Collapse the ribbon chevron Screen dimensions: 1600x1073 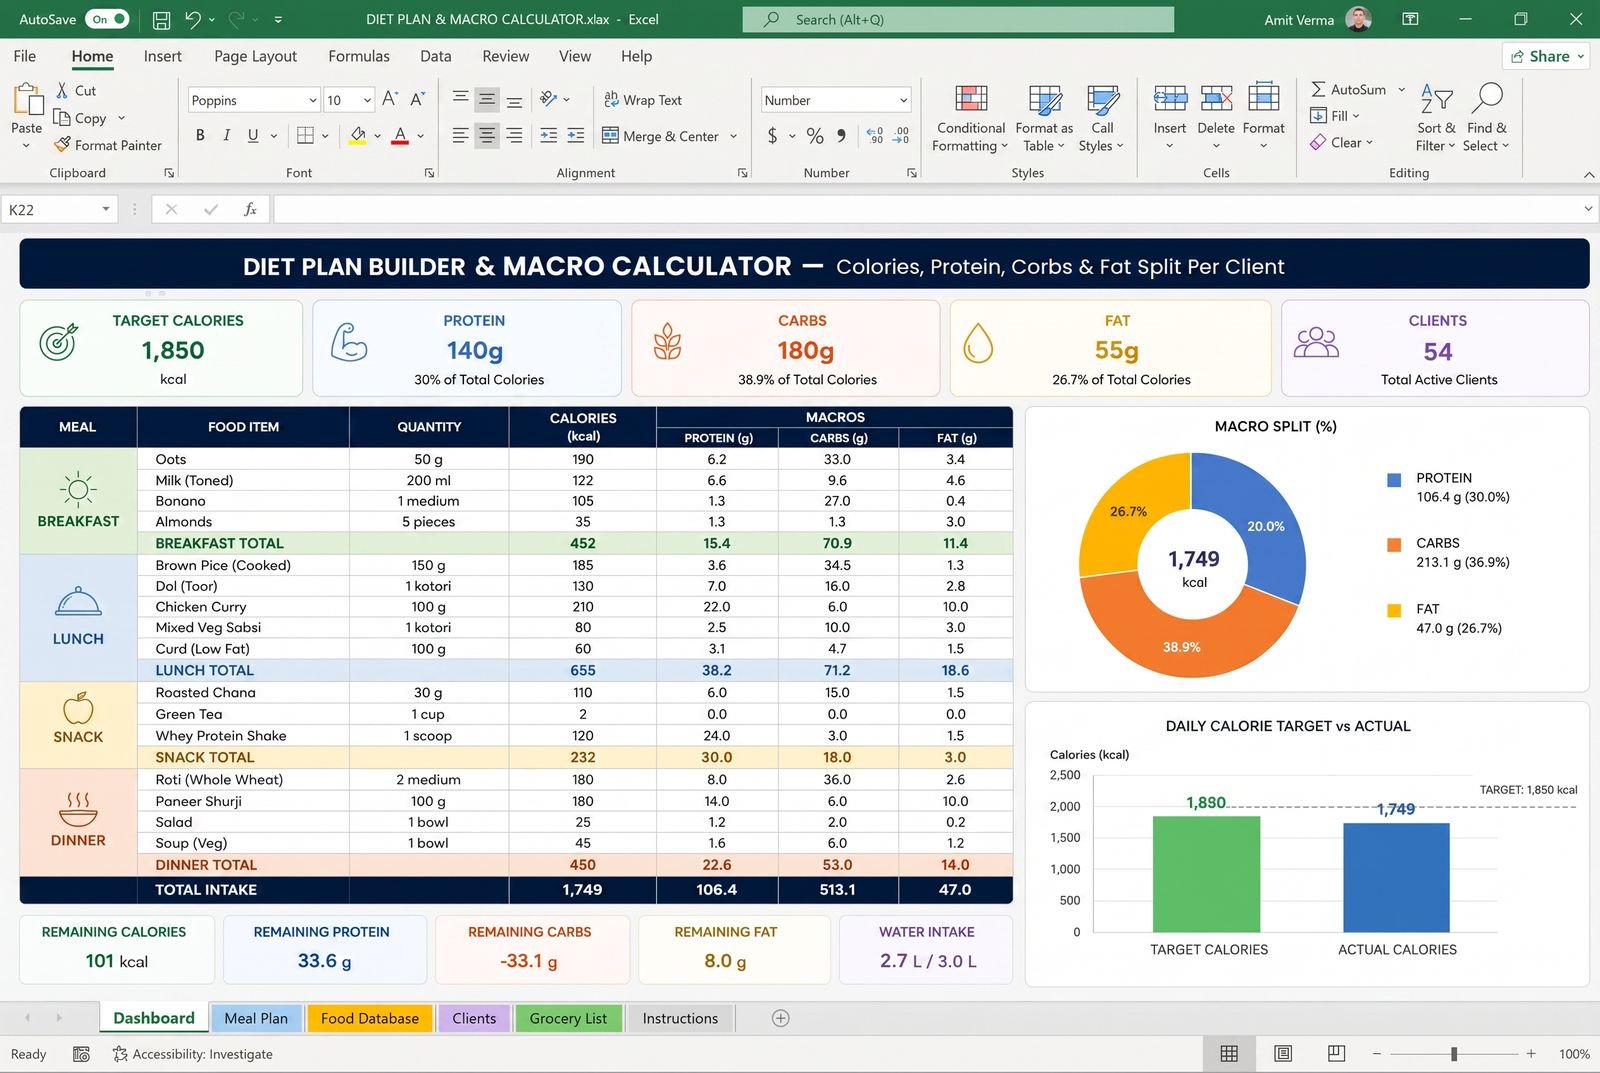[x=1588, y=174]
